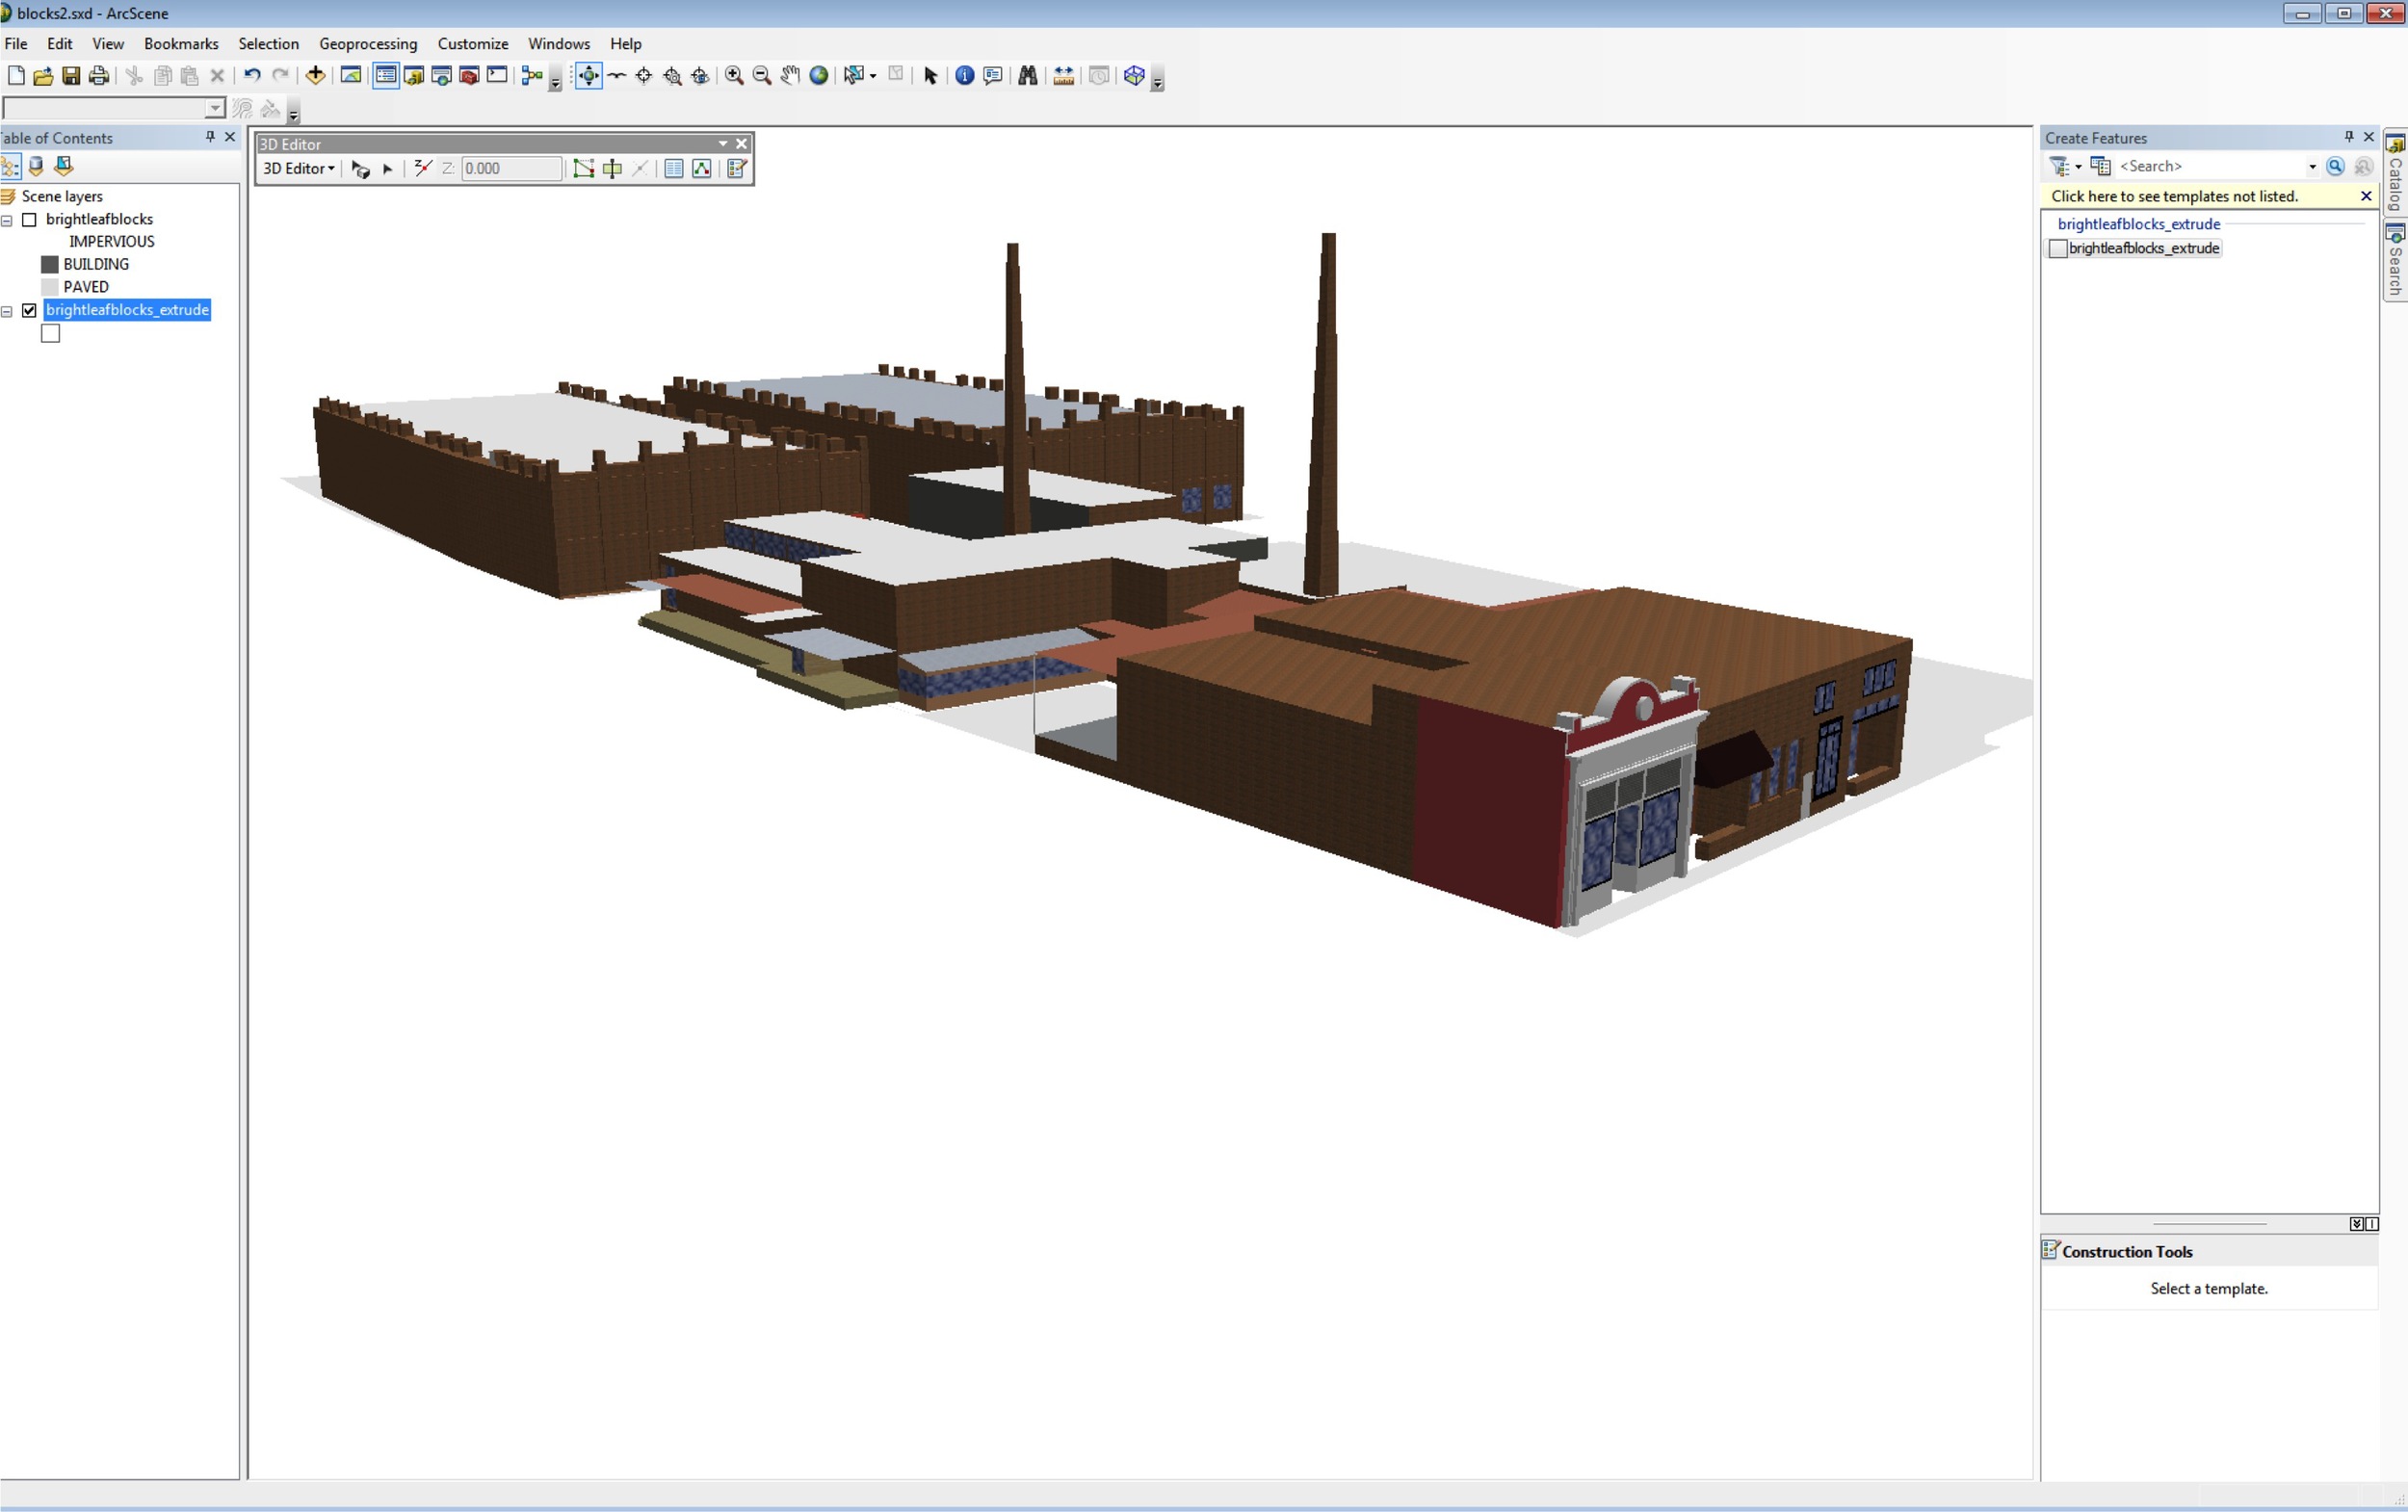Pin the Create Features panel
Screen dimensions: 2408x1512
[2349, 137]
